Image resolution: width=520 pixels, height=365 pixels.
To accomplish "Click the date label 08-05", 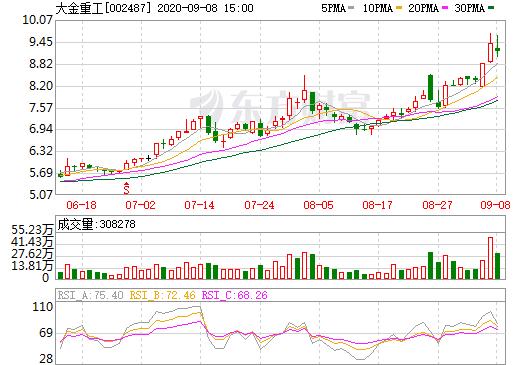I will (318, 205).
